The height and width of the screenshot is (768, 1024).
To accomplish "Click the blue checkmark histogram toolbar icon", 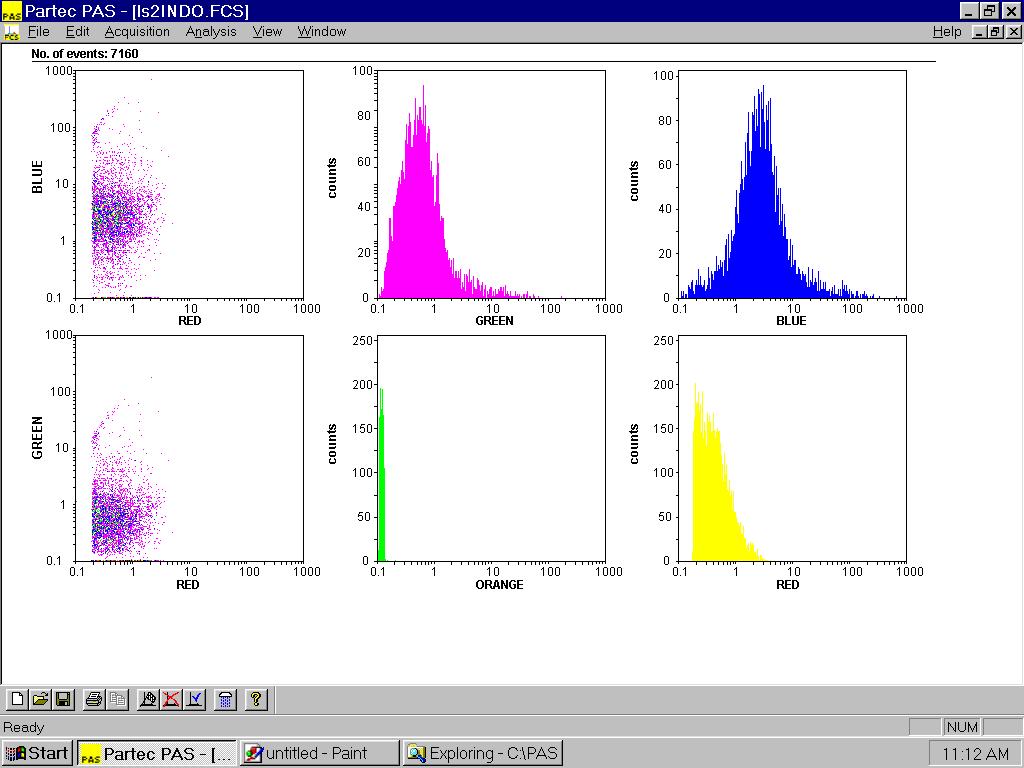I will (x=195, y=700).
